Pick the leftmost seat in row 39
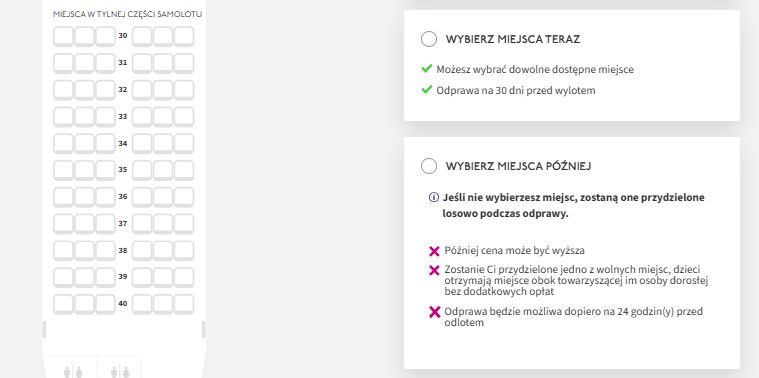759x378 pixels. click(x=63, y=277)
